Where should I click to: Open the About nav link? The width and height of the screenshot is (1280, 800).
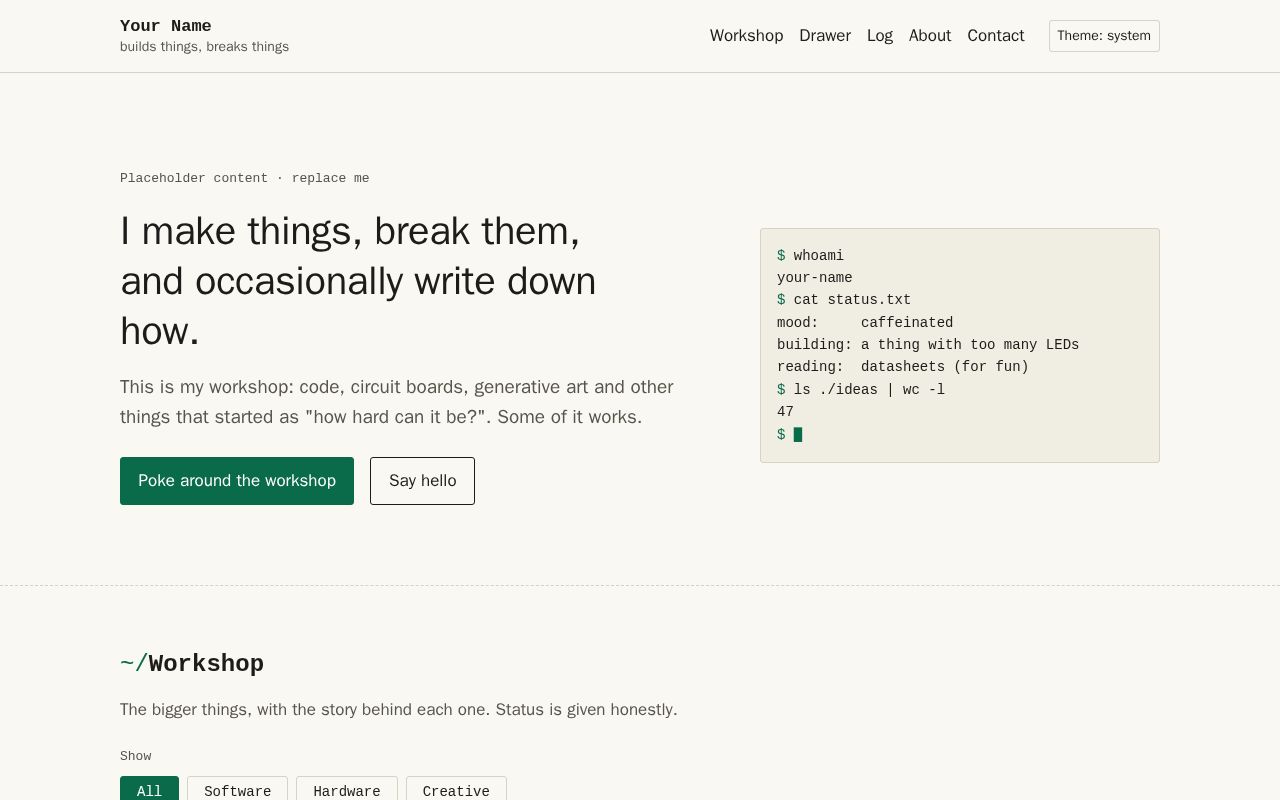click(x=930, y=36)
